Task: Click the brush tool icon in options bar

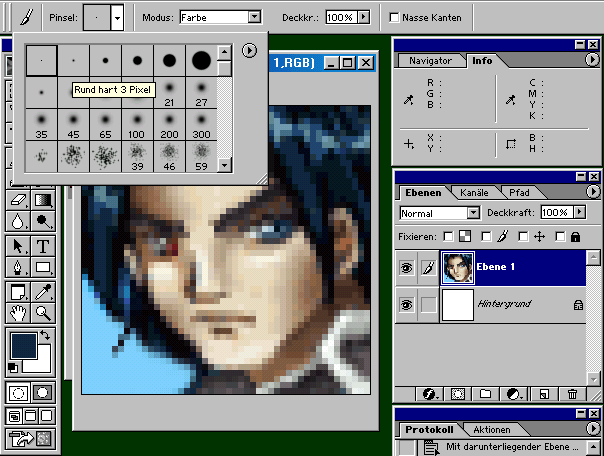Action: 26,17
